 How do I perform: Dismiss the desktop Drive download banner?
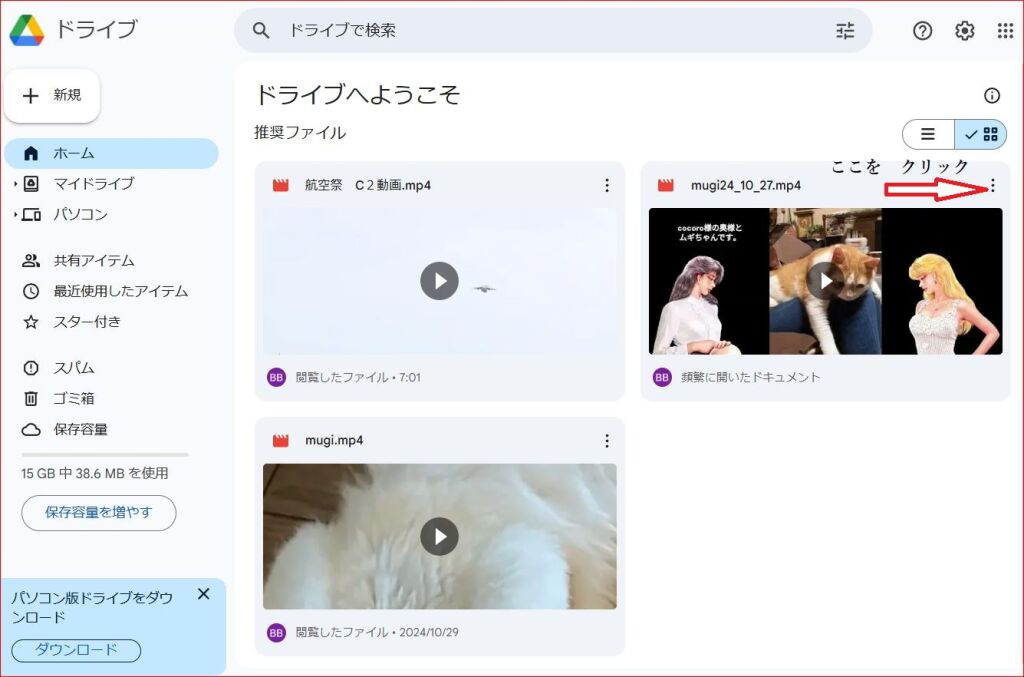(x=203, y=594)
